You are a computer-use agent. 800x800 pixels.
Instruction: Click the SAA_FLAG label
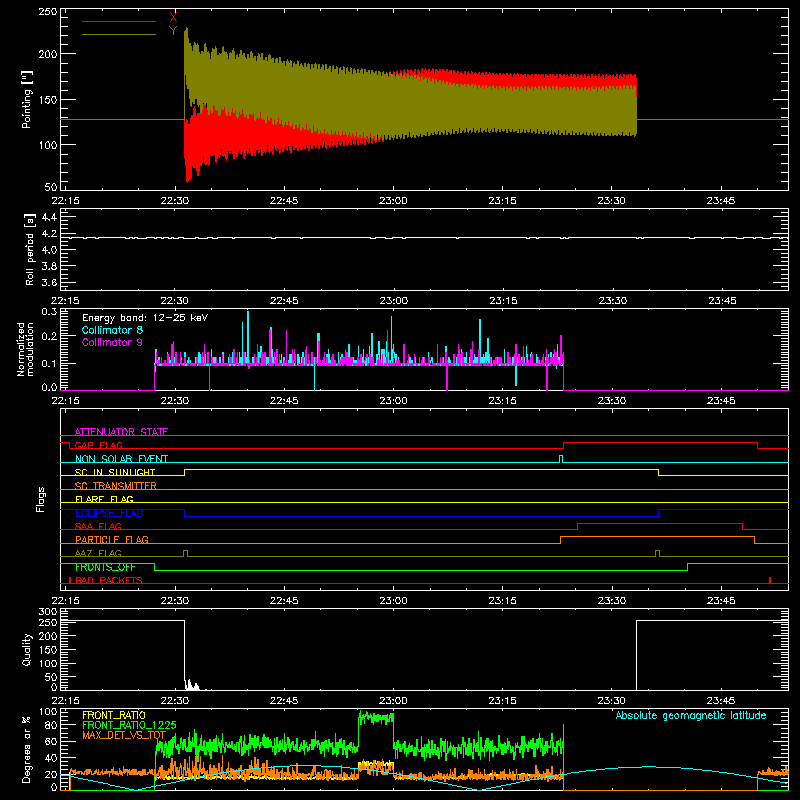[98, 526]
